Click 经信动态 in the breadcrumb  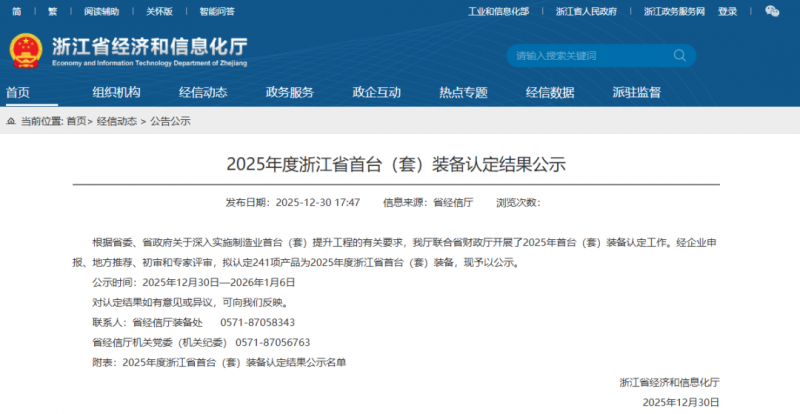(118, 121)
